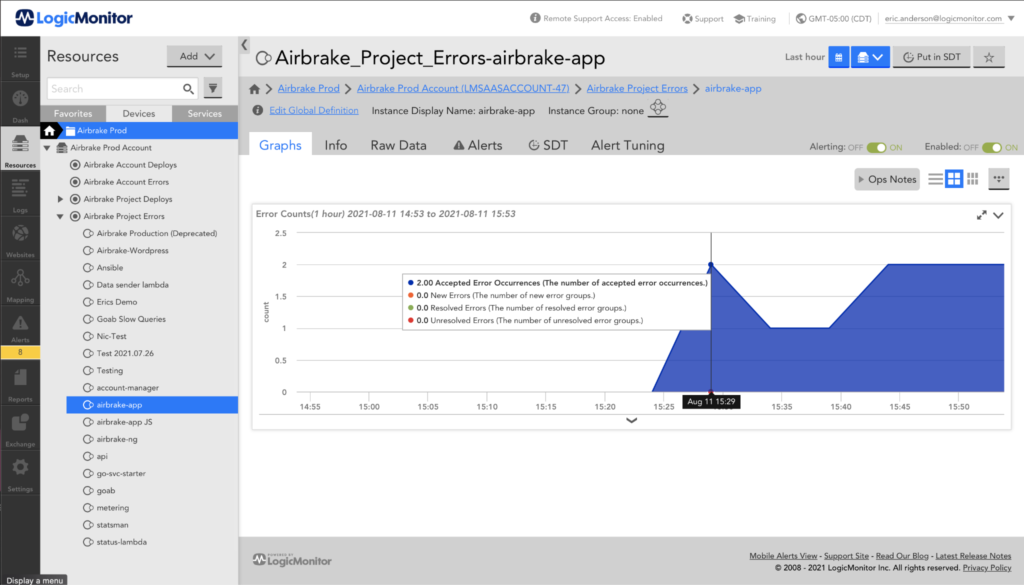This screenshot has width=1024, height=585.
Task: Open the graph options dots icon
Action: click(x=999, y=179)
